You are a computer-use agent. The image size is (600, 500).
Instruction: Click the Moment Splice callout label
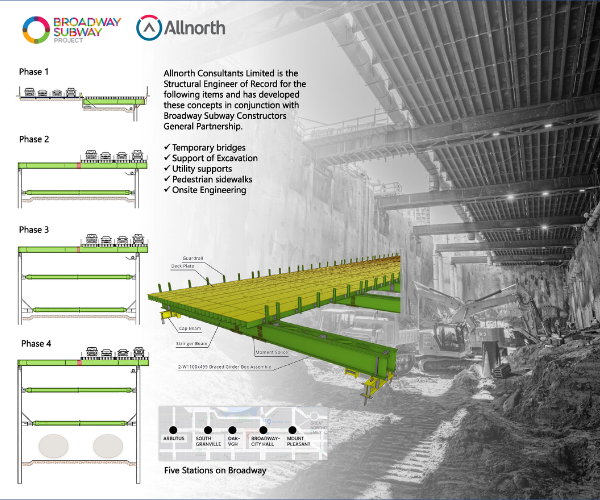coord(272,352)
